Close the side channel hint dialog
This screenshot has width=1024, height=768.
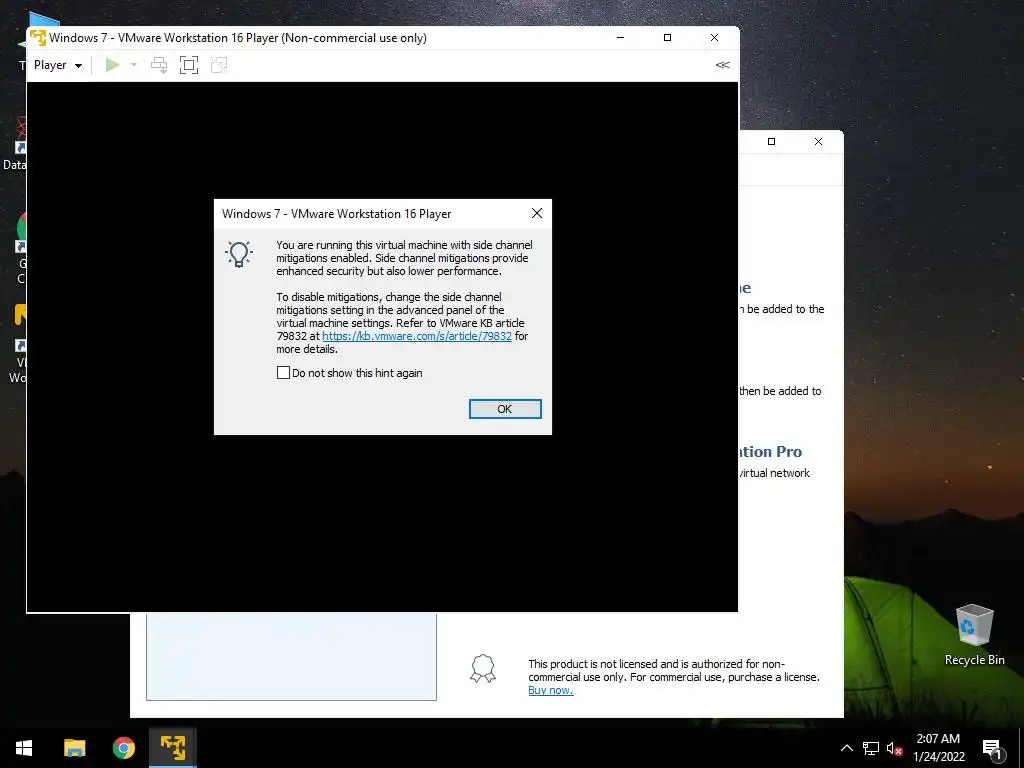(x=537, y=214)
